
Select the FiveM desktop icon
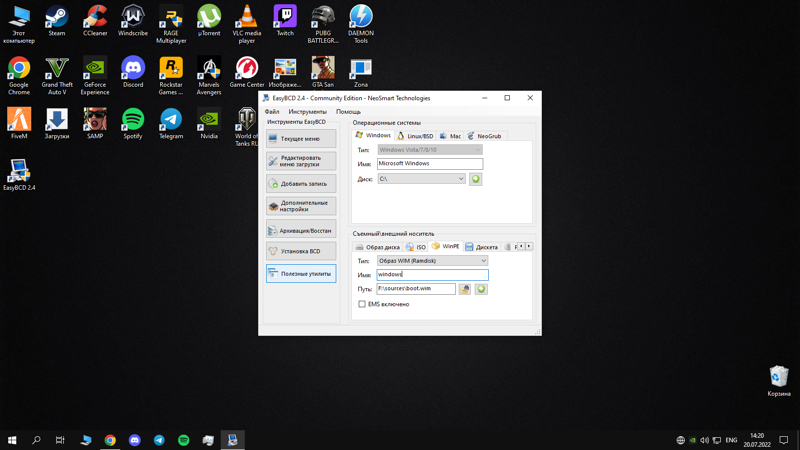(x=19, y=123)
